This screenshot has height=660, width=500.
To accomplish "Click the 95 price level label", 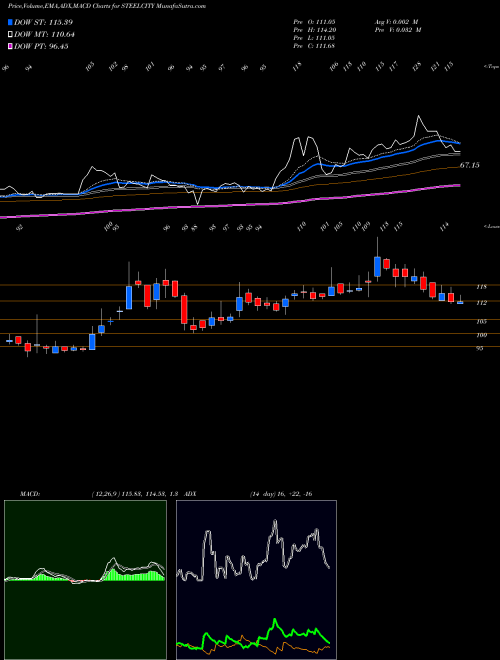I will (479, 349).
